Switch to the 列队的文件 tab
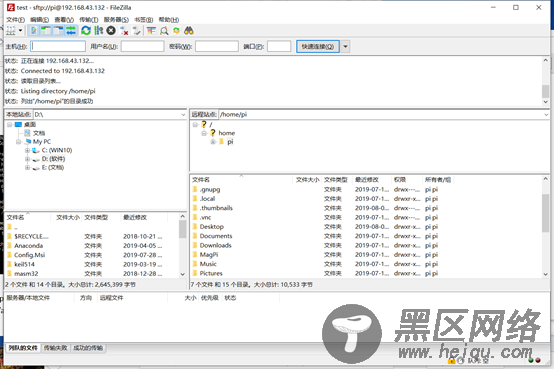This screenshot has width=554, height=369. pos(23,348)
